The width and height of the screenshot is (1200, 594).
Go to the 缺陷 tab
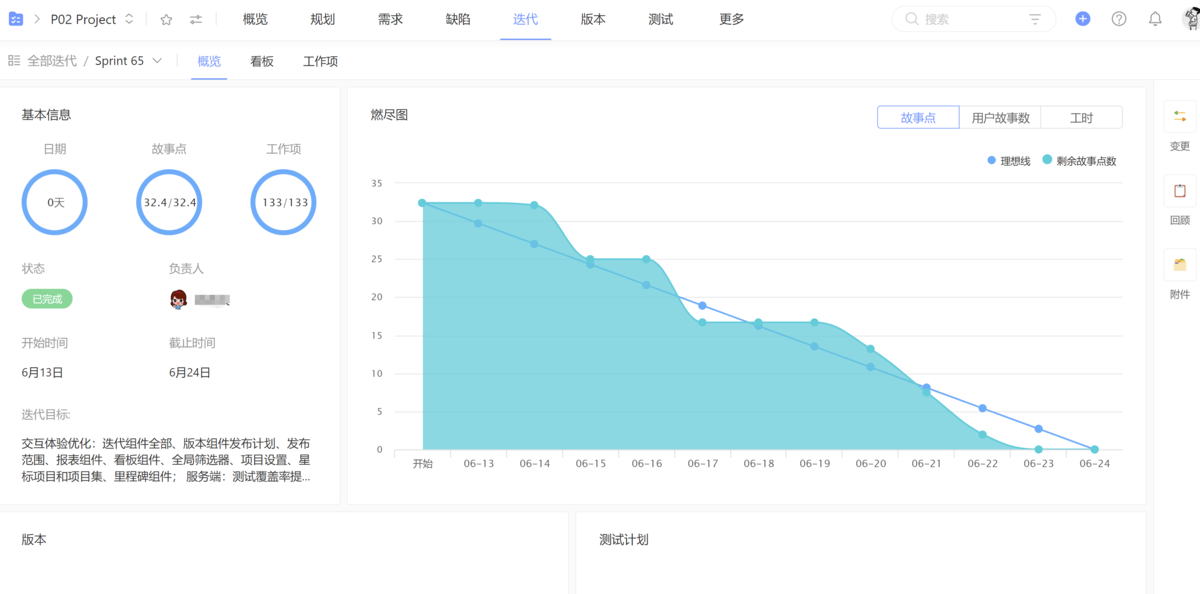point(458,19)
